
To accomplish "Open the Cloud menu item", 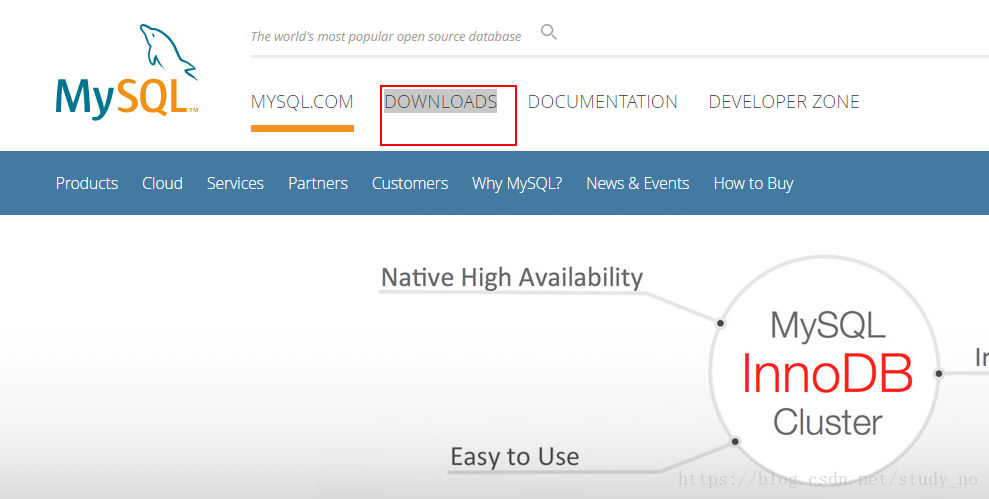I will click(x=162, y=183).
